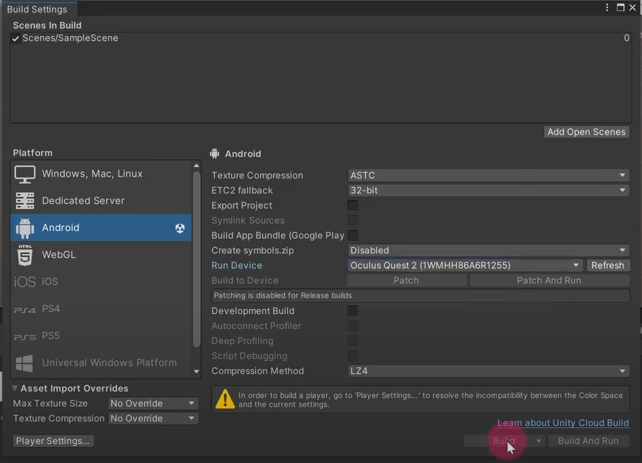The width and height of the screenshot is (642, 463).
Task: Open the Compression Method LZ4 dropdown
Action: (x=488, y=371)
